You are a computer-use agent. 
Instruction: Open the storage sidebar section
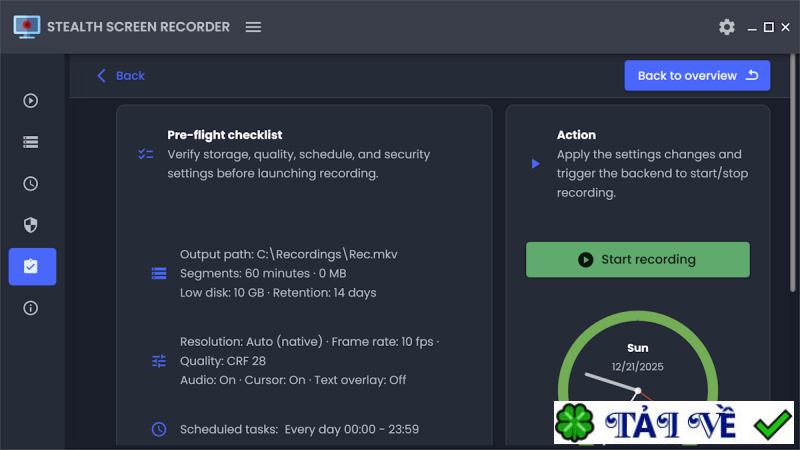tap(31, 142)
